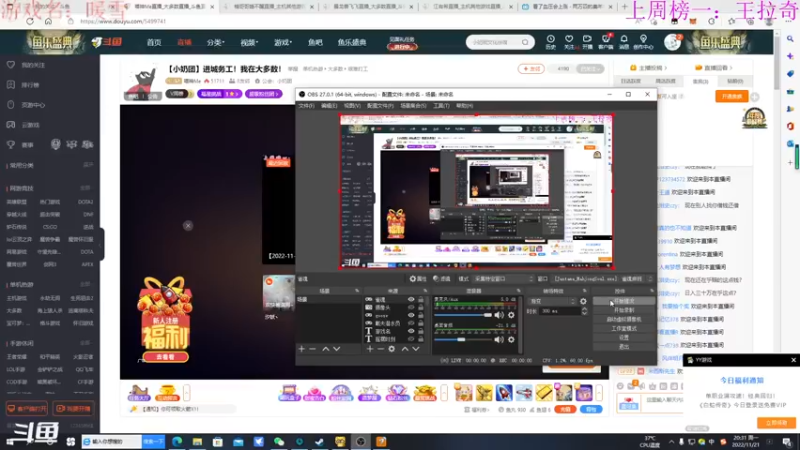Add a new source with the plus icon
Screen dimensions: 800x450
[370, 349]
